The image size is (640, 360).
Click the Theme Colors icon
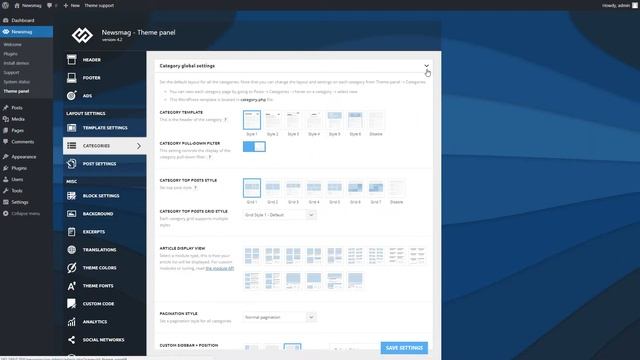coord(71,268)
